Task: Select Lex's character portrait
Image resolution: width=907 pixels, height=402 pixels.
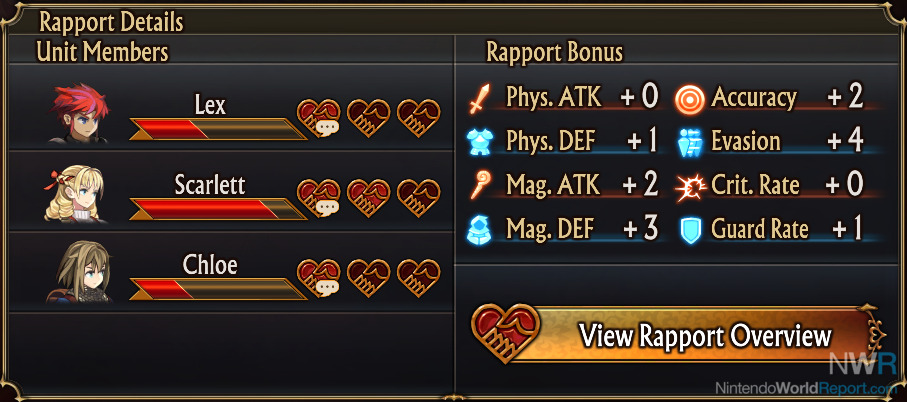Action: tap(78, 116)
